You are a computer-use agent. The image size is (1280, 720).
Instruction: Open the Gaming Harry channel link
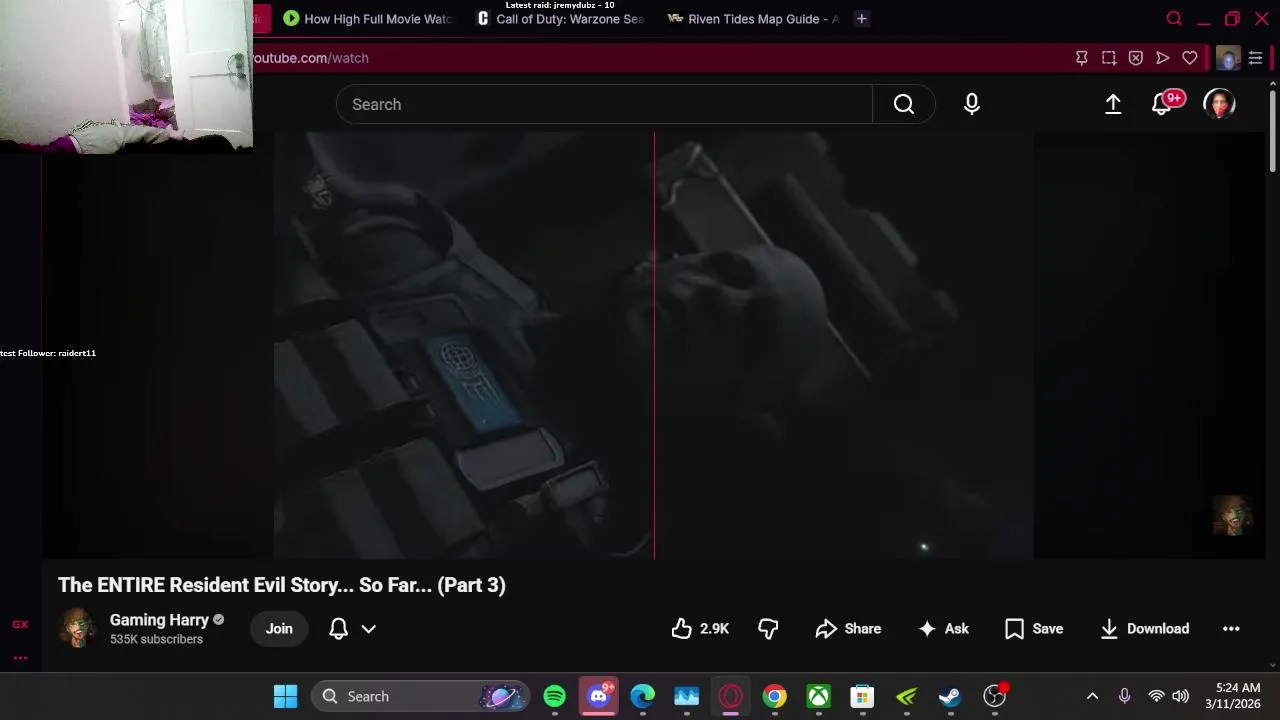159,620
